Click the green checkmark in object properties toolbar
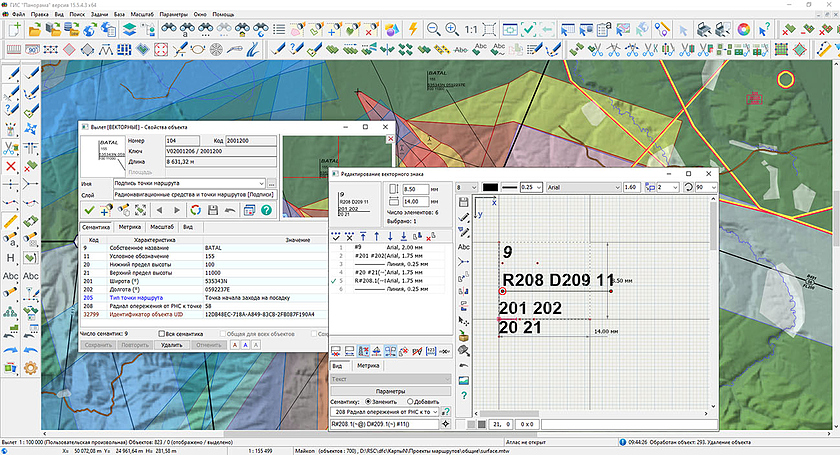840x455 pixels. [89, 210]
